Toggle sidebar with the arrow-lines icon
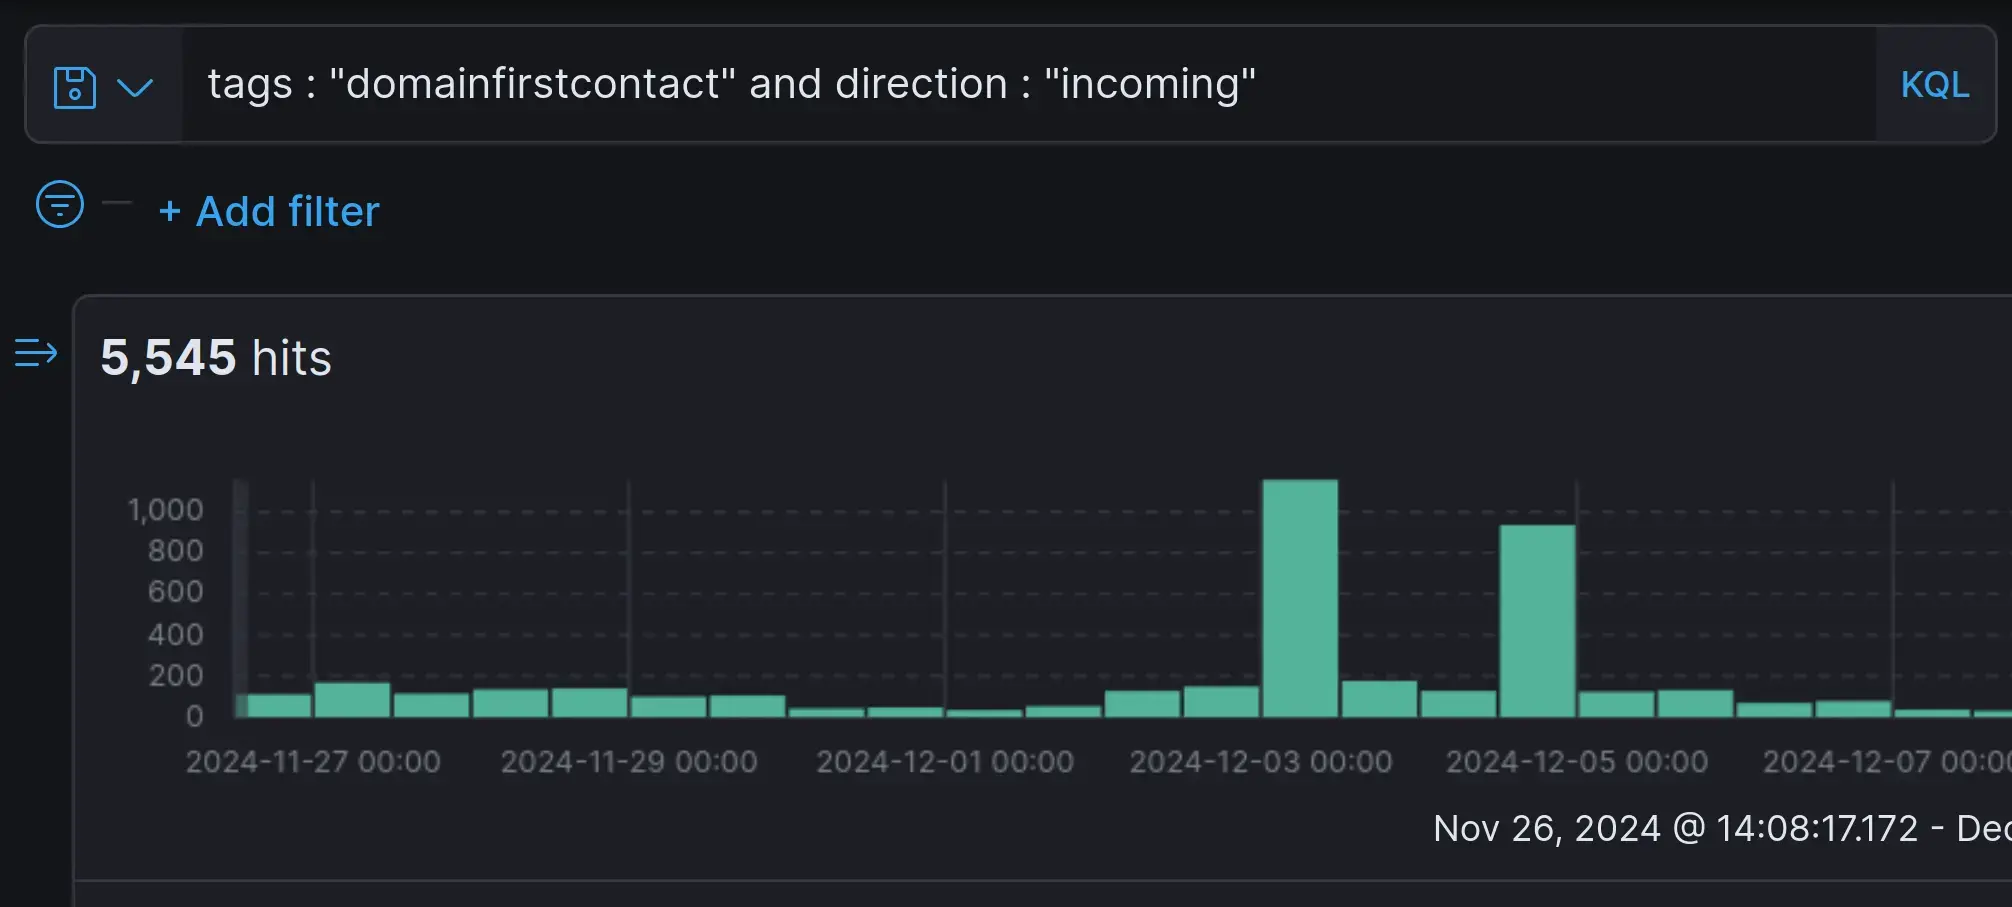This screenshot has height=907, width=2012. [x=36, y=353]
